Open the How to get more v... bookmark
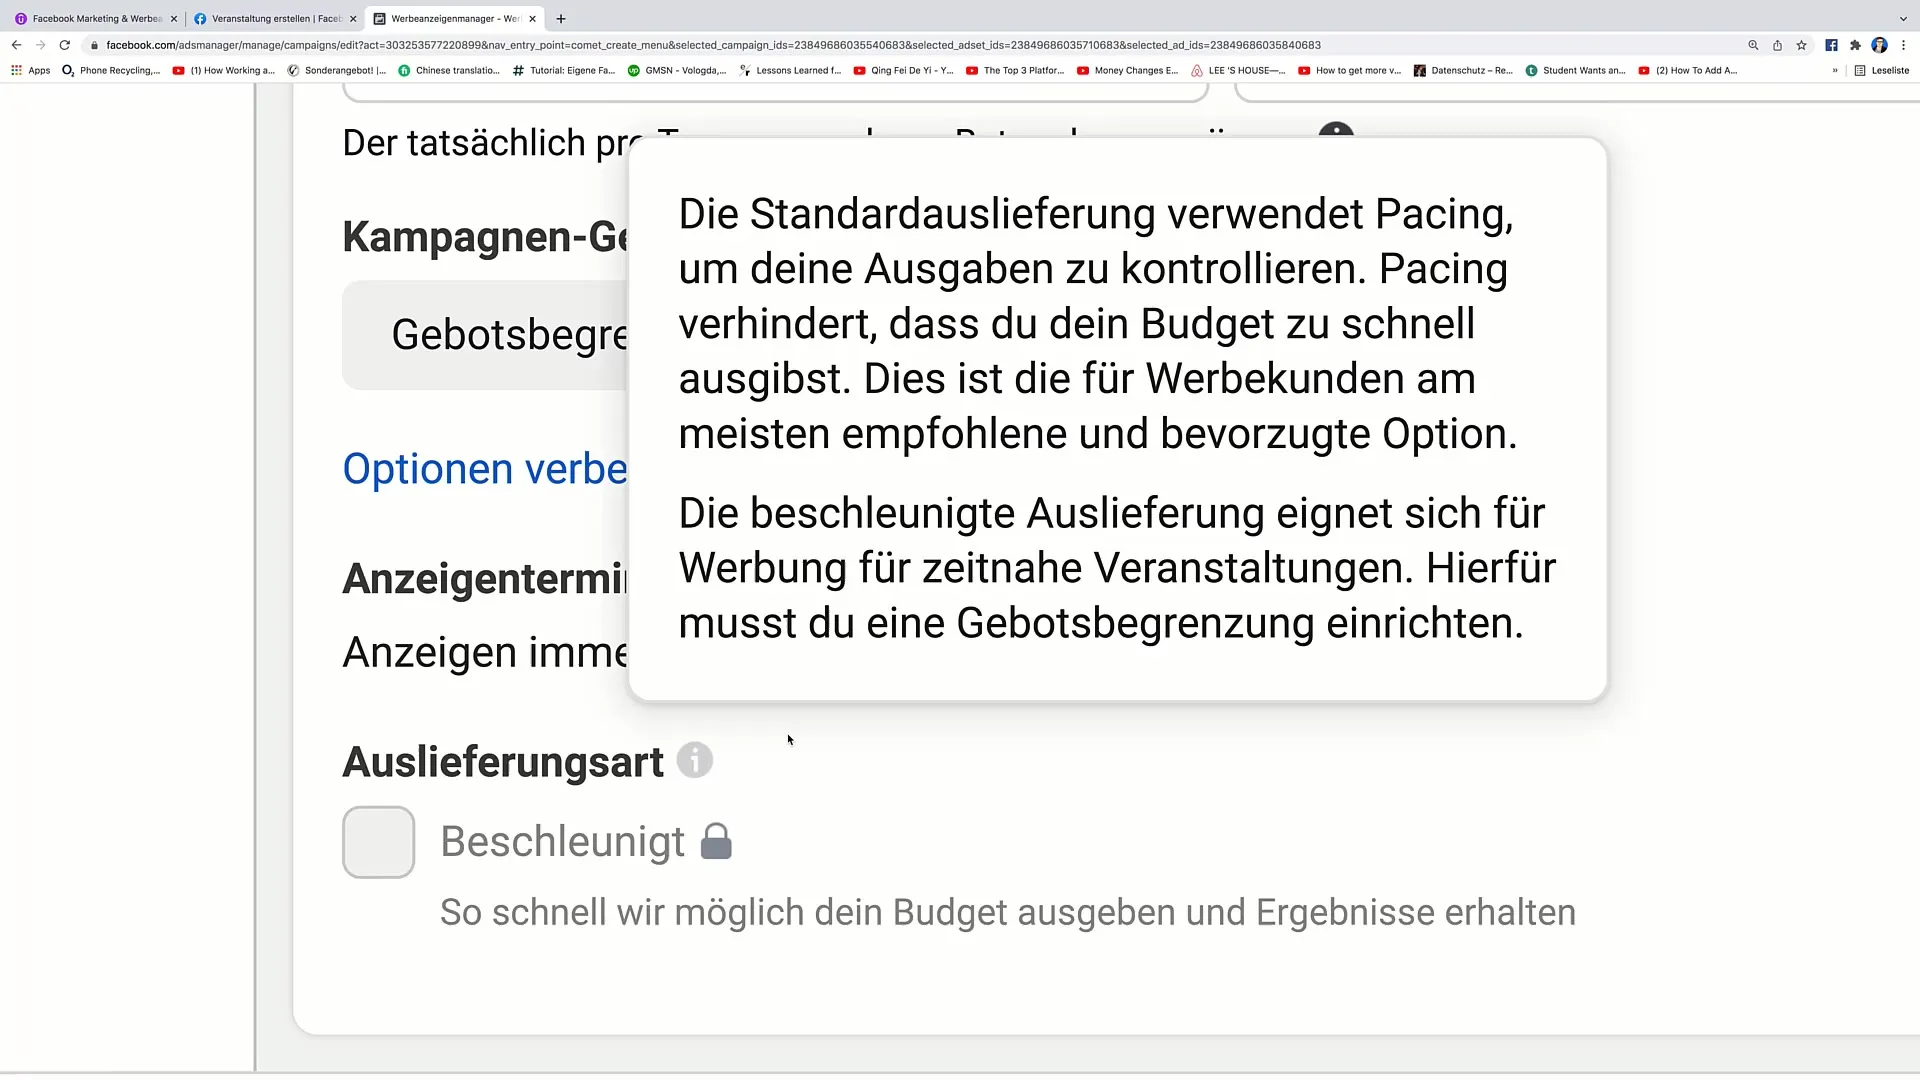The width and height of the screenshot is (1920, 1080). tap(1350, 71)
